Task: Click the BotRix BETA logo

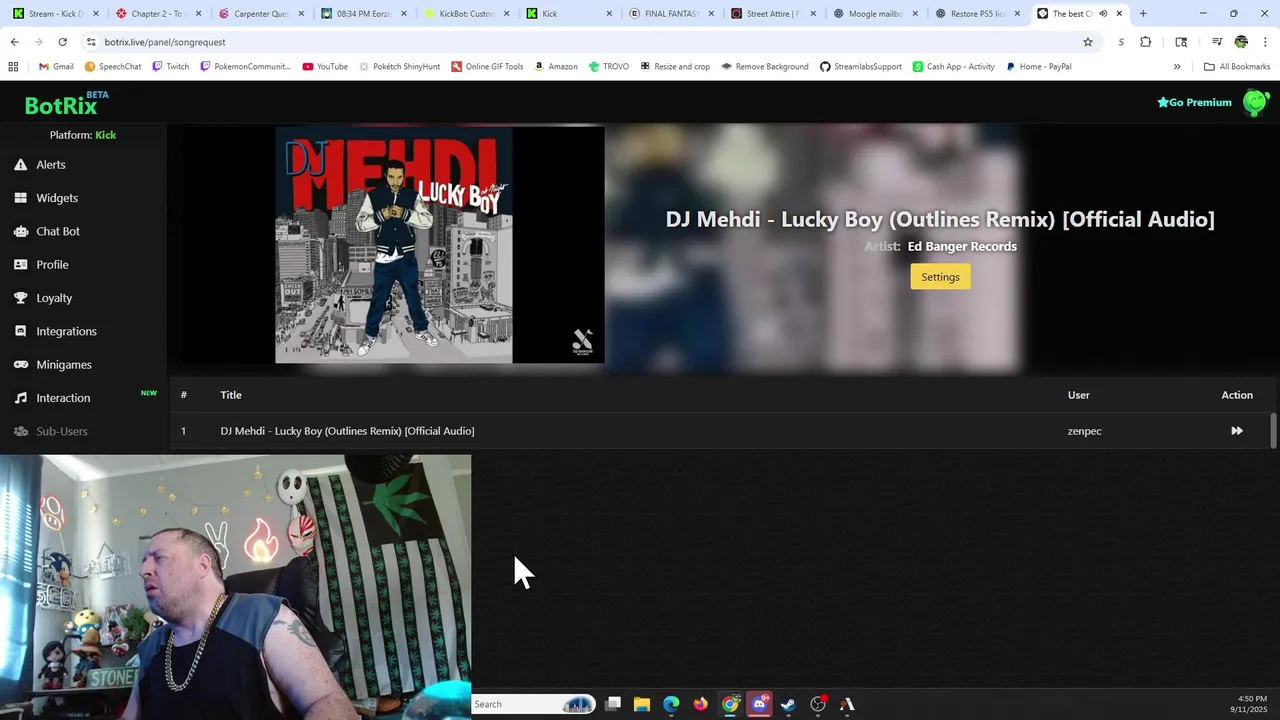Action: [x=66, y=104]
